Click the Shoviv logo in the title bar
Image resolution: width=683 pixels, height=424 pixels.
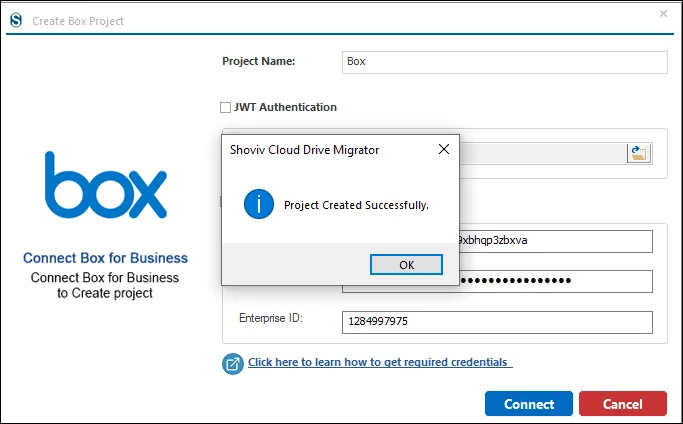click(x=16, y=20)
